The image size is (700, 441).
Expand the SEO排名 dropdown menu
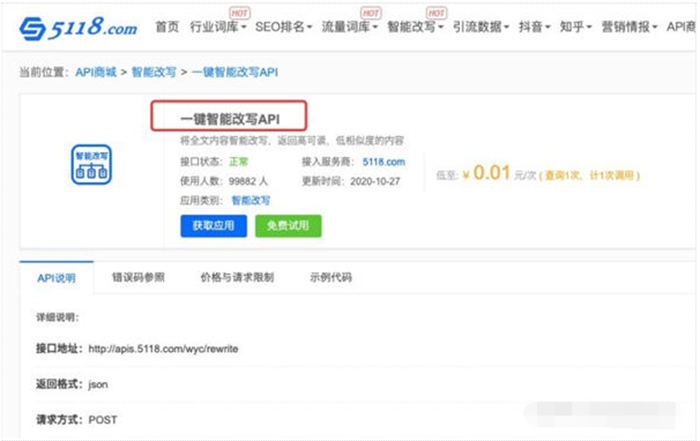coord(283,27)
